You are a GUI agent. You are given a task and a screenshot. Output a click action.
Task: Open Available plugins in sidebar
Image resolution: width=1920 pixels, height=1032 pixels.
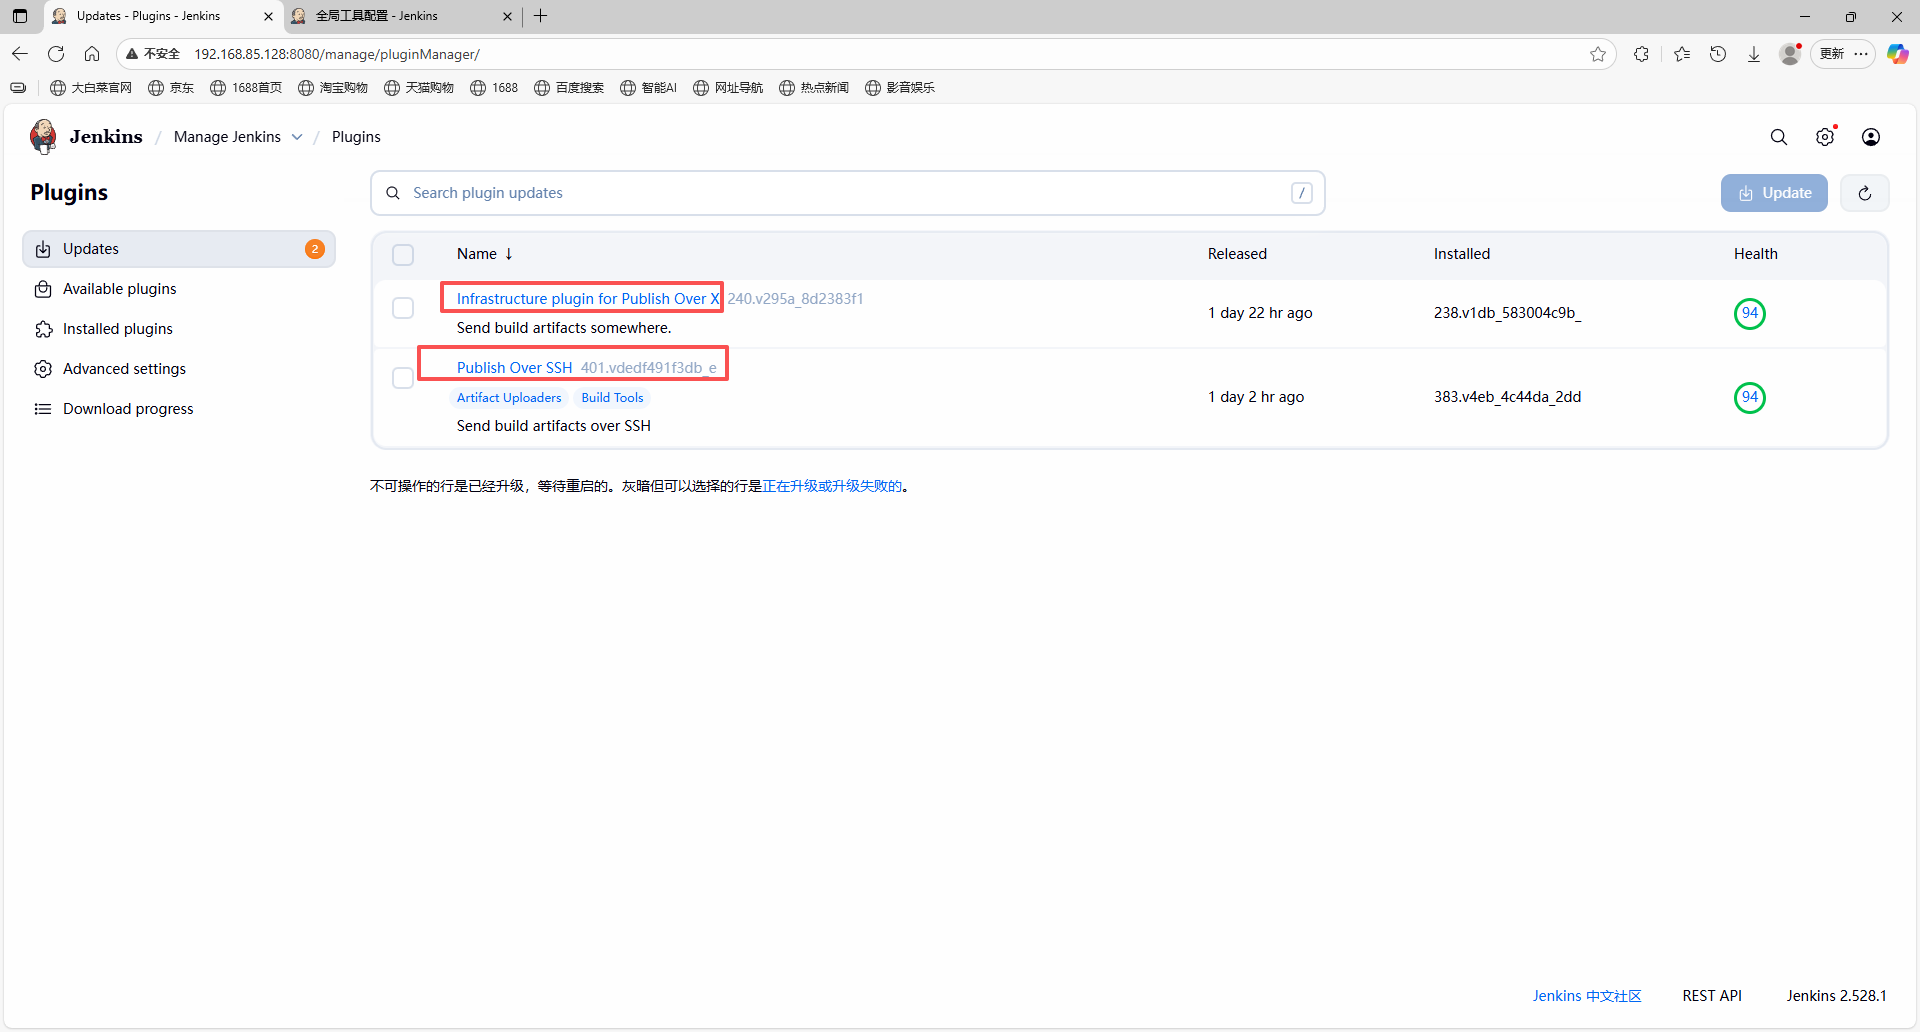pos(179,289)
